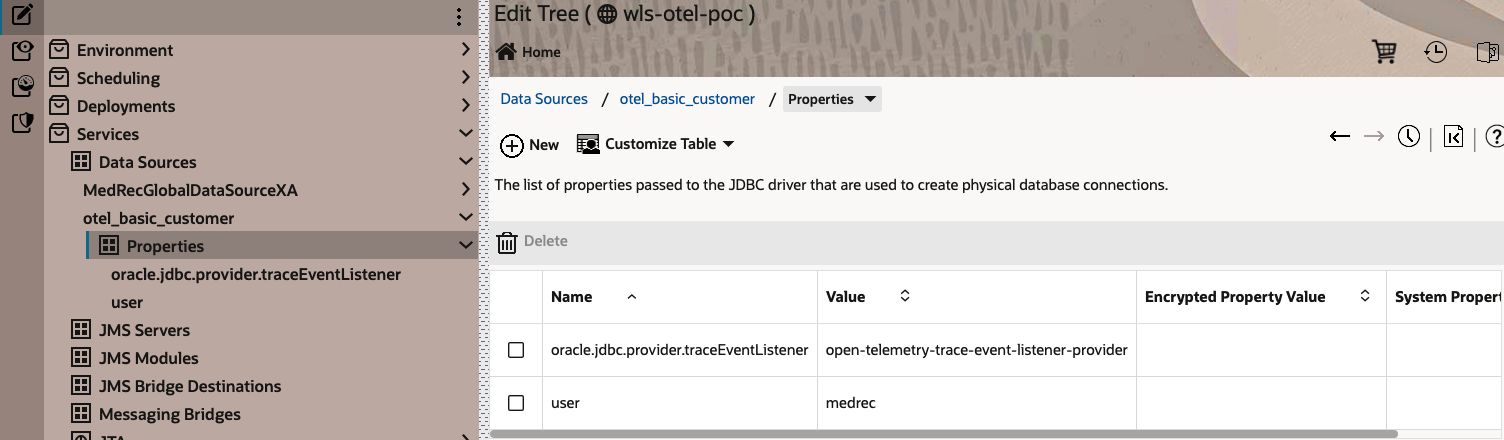Check the oracle.jdbc.provider.traceEventListener row checkbox
Image resolution: width=1504 pixels, height=440 pixels.
pyautogui.click(x=516, y=350)
